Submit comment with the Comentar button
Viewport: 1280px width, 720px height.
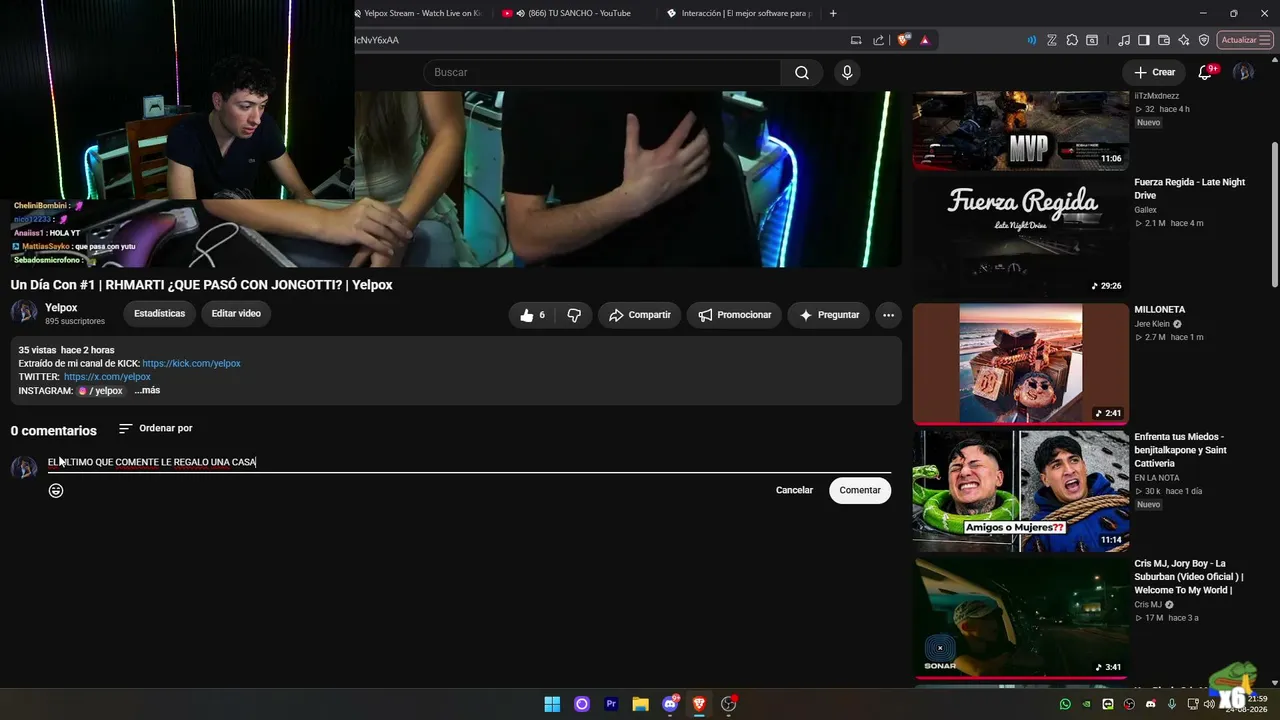[x=860, y=490]
